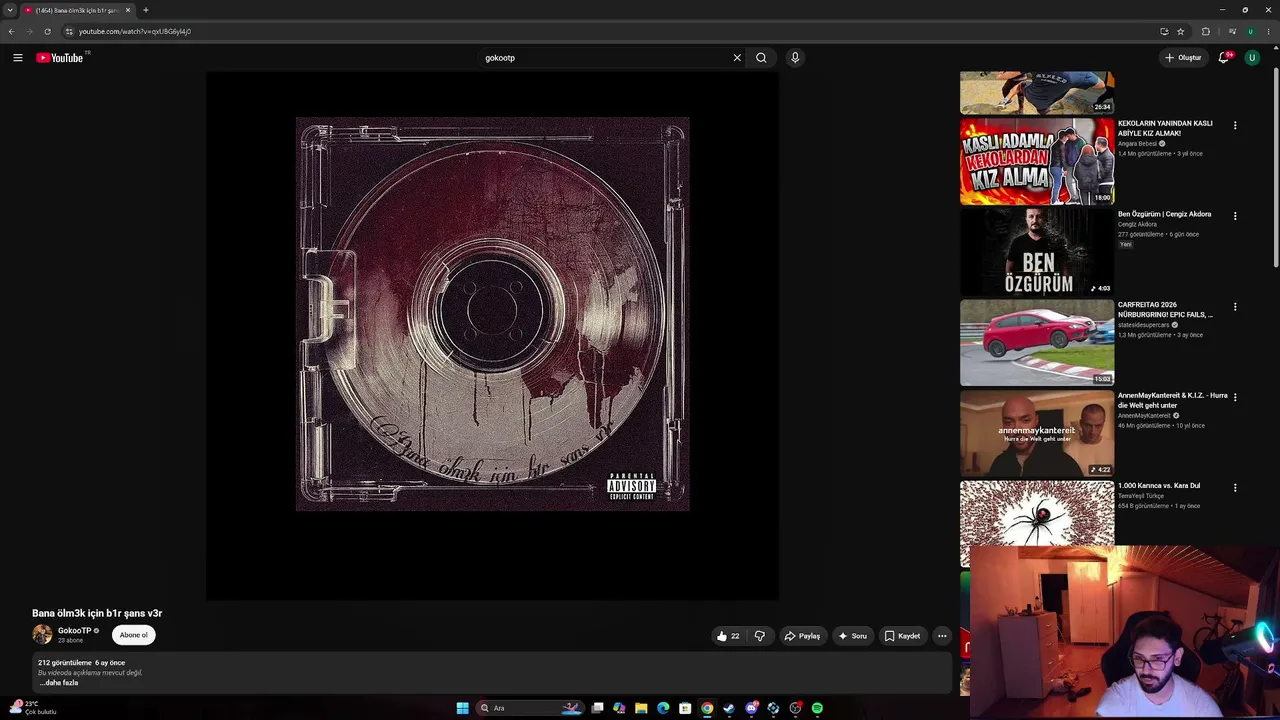Go to the YouTube home logo
This screenshot has width=1280, height=720.
pos(60,58)
